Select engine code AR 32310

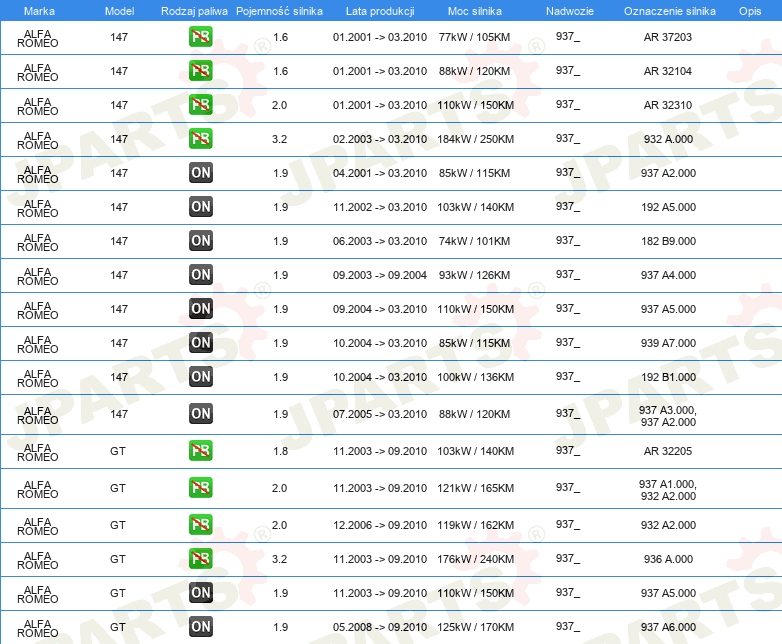[668, 105]
